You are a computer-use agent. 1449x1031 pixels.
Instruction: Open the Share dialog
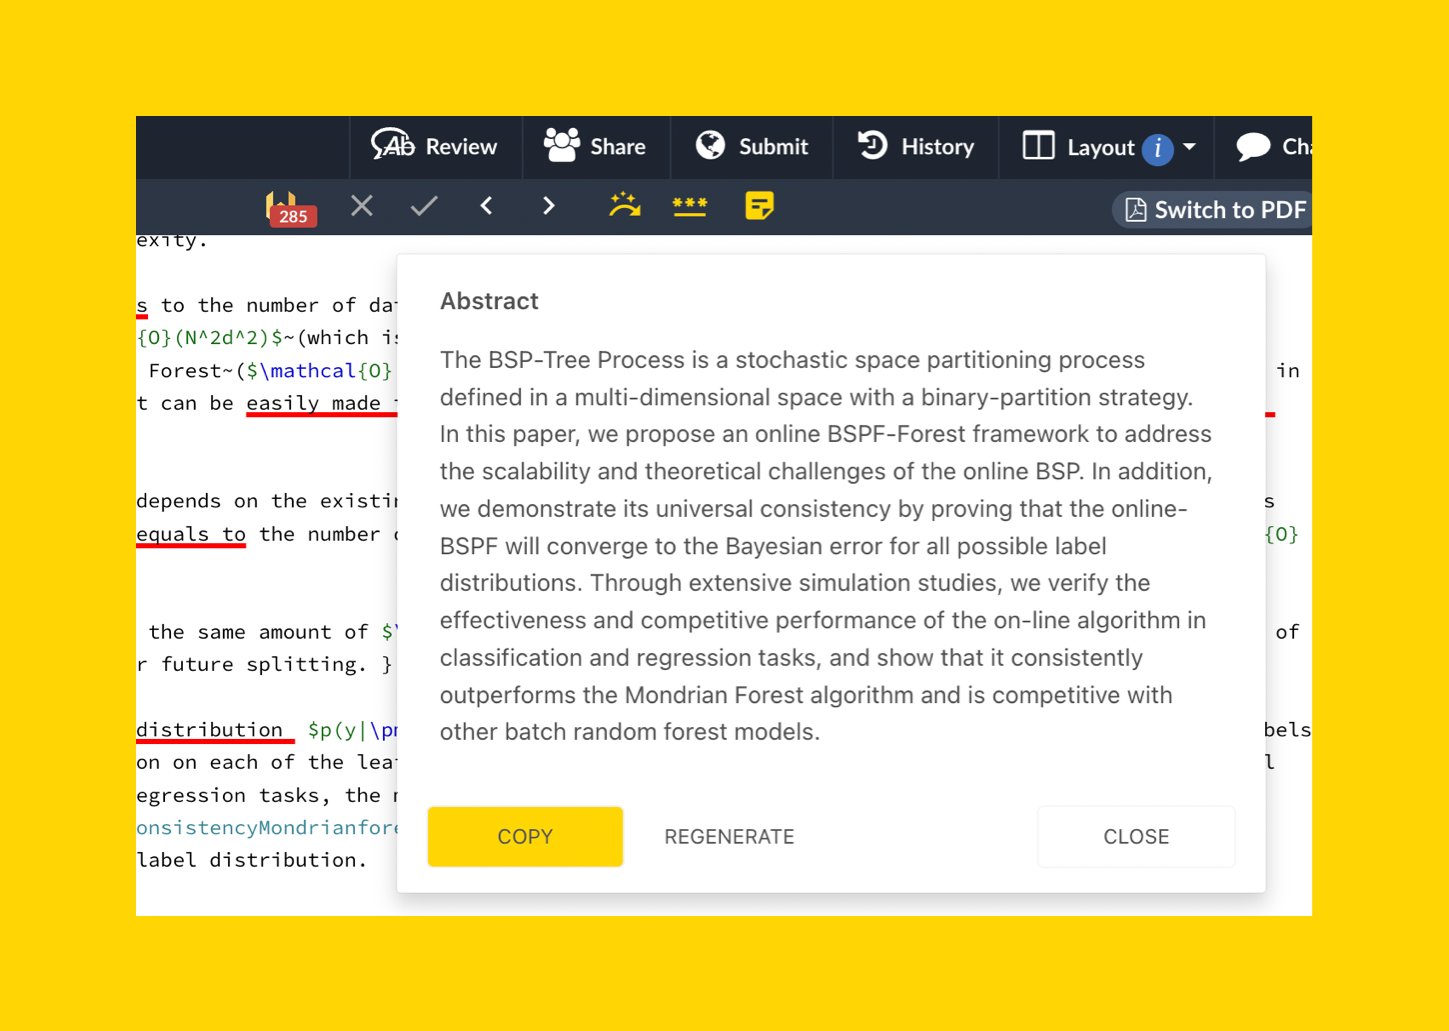pyautogui.click(x=596, y=147)
